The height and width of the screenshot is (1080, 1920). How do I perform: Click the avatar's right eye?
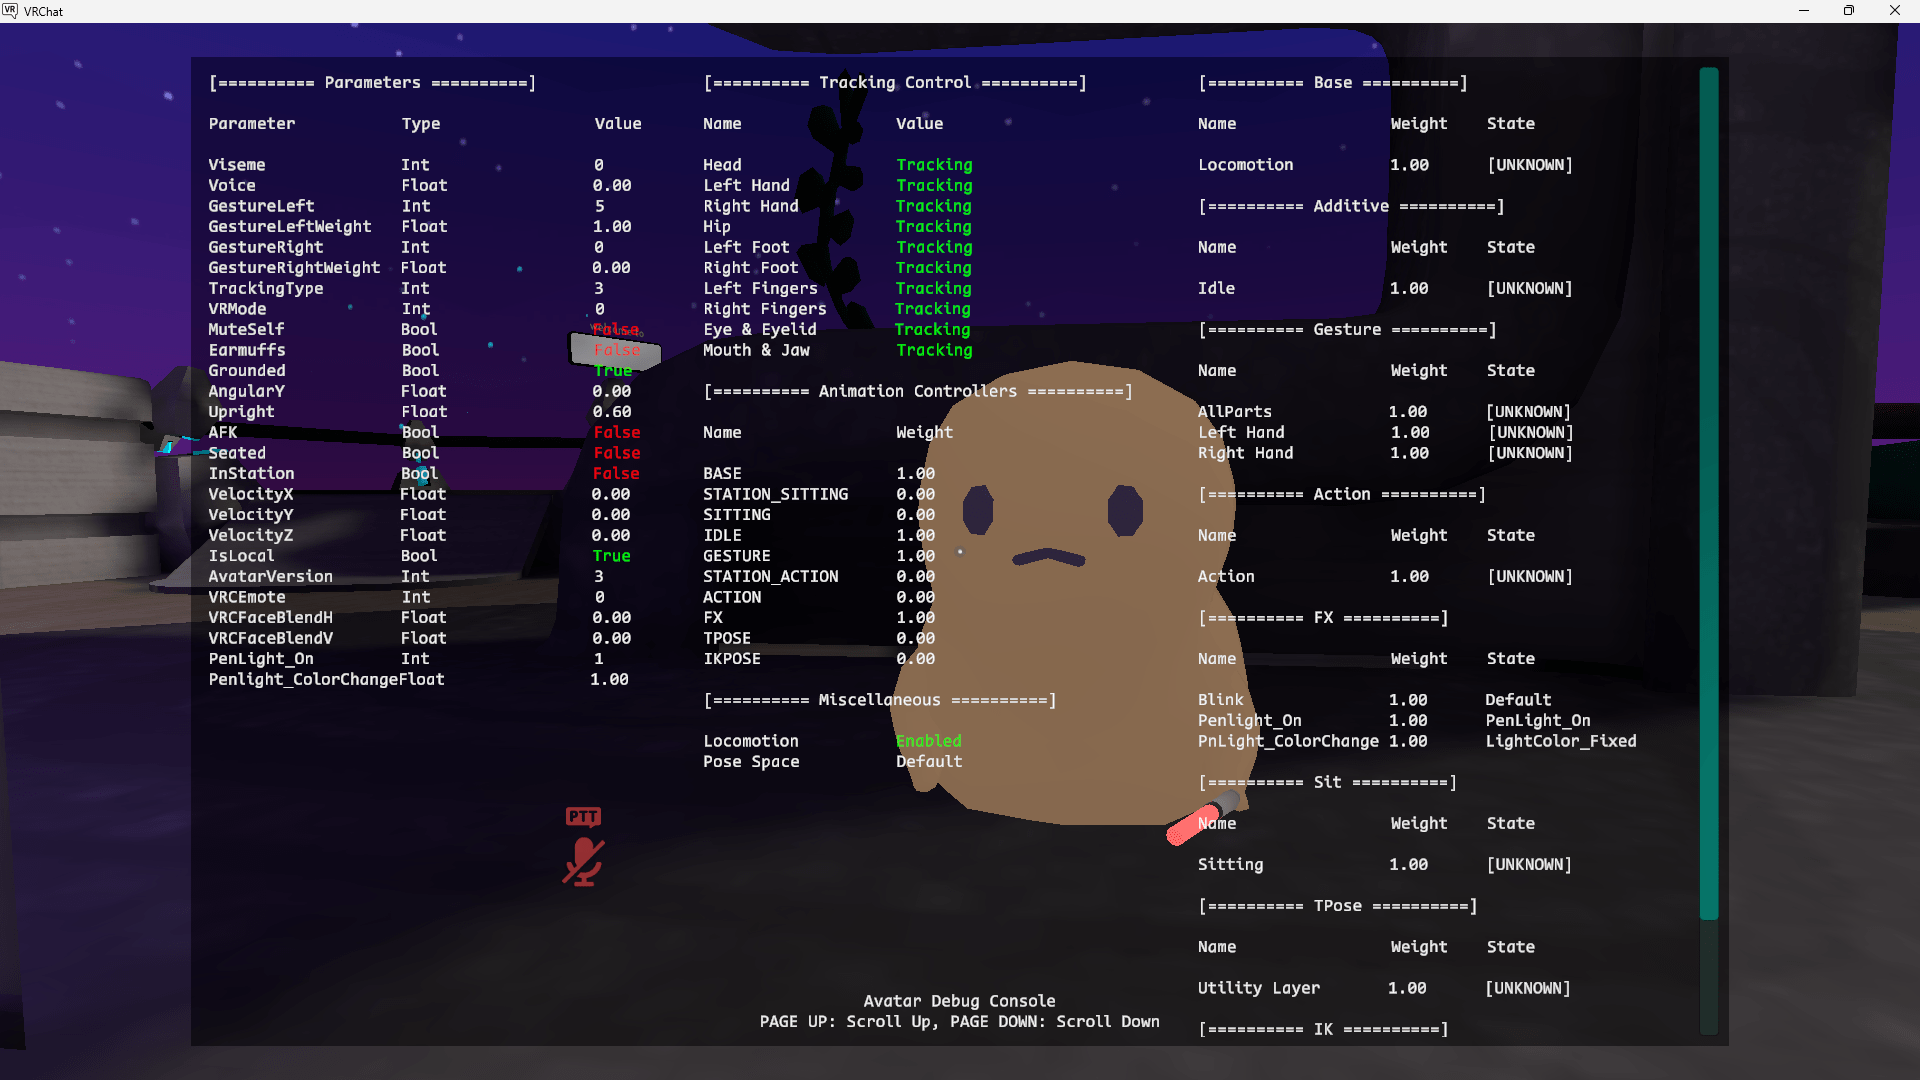click(x=1125, y=509)
